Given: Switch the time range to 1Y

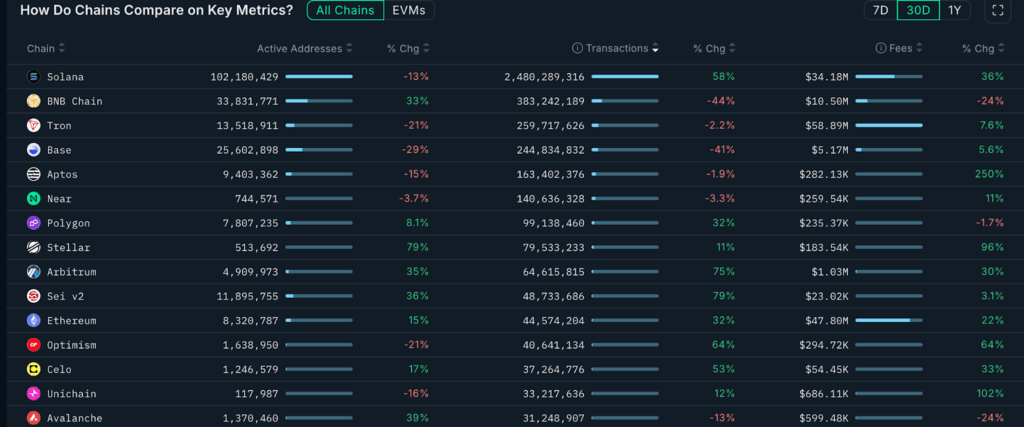Looking at the screenshot, I should tap(955, 10).
